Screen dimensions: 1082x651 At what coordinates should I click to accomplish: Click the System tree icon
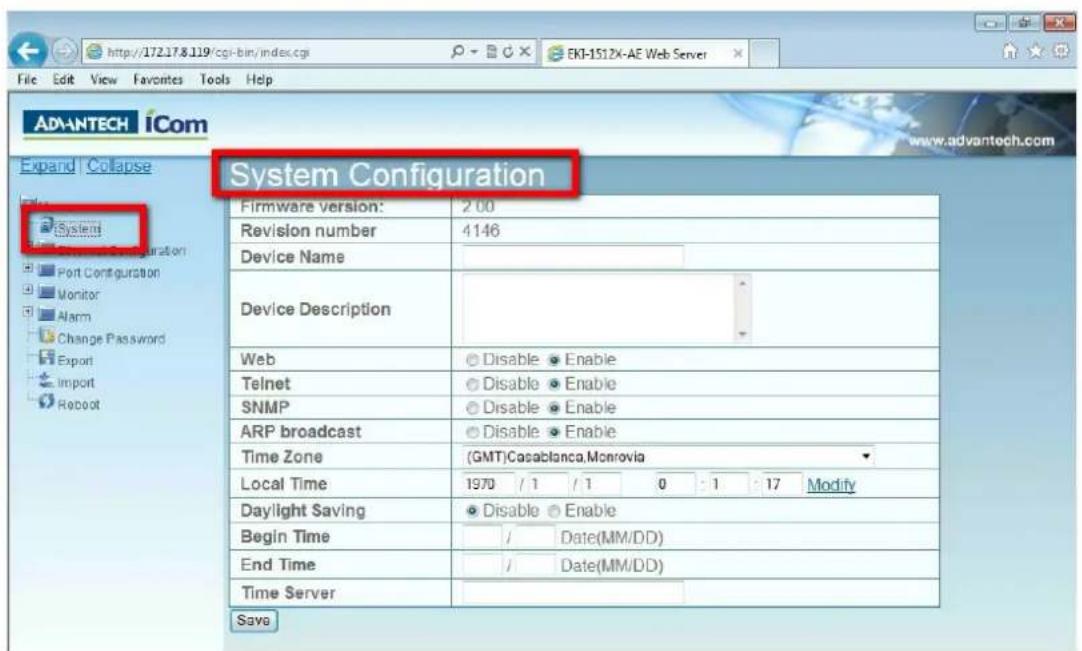coord(46,225)
